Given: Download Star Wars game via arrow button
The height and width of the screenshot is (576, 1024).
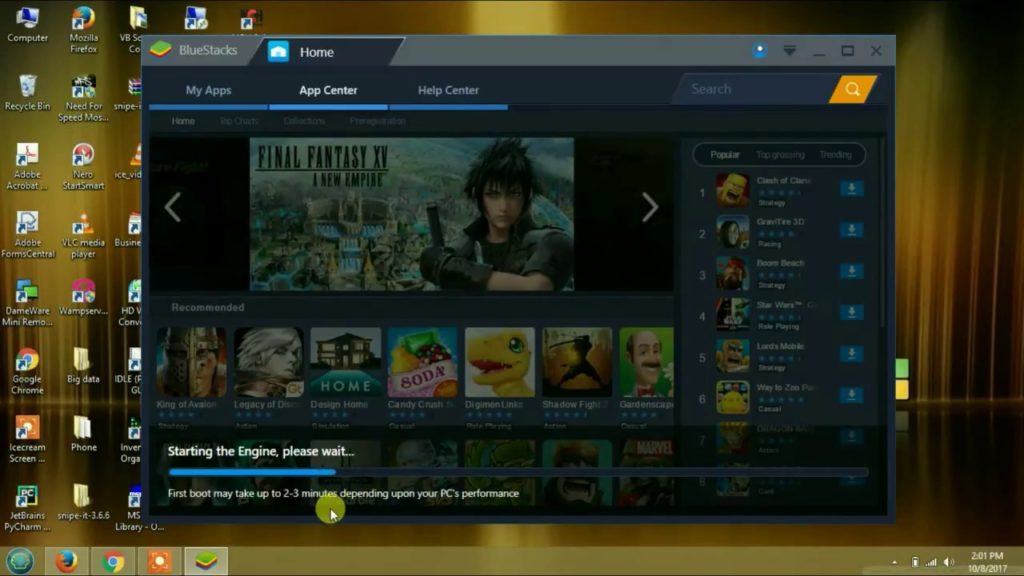Looking at the screenshot, I should click(x=852, y=312).
